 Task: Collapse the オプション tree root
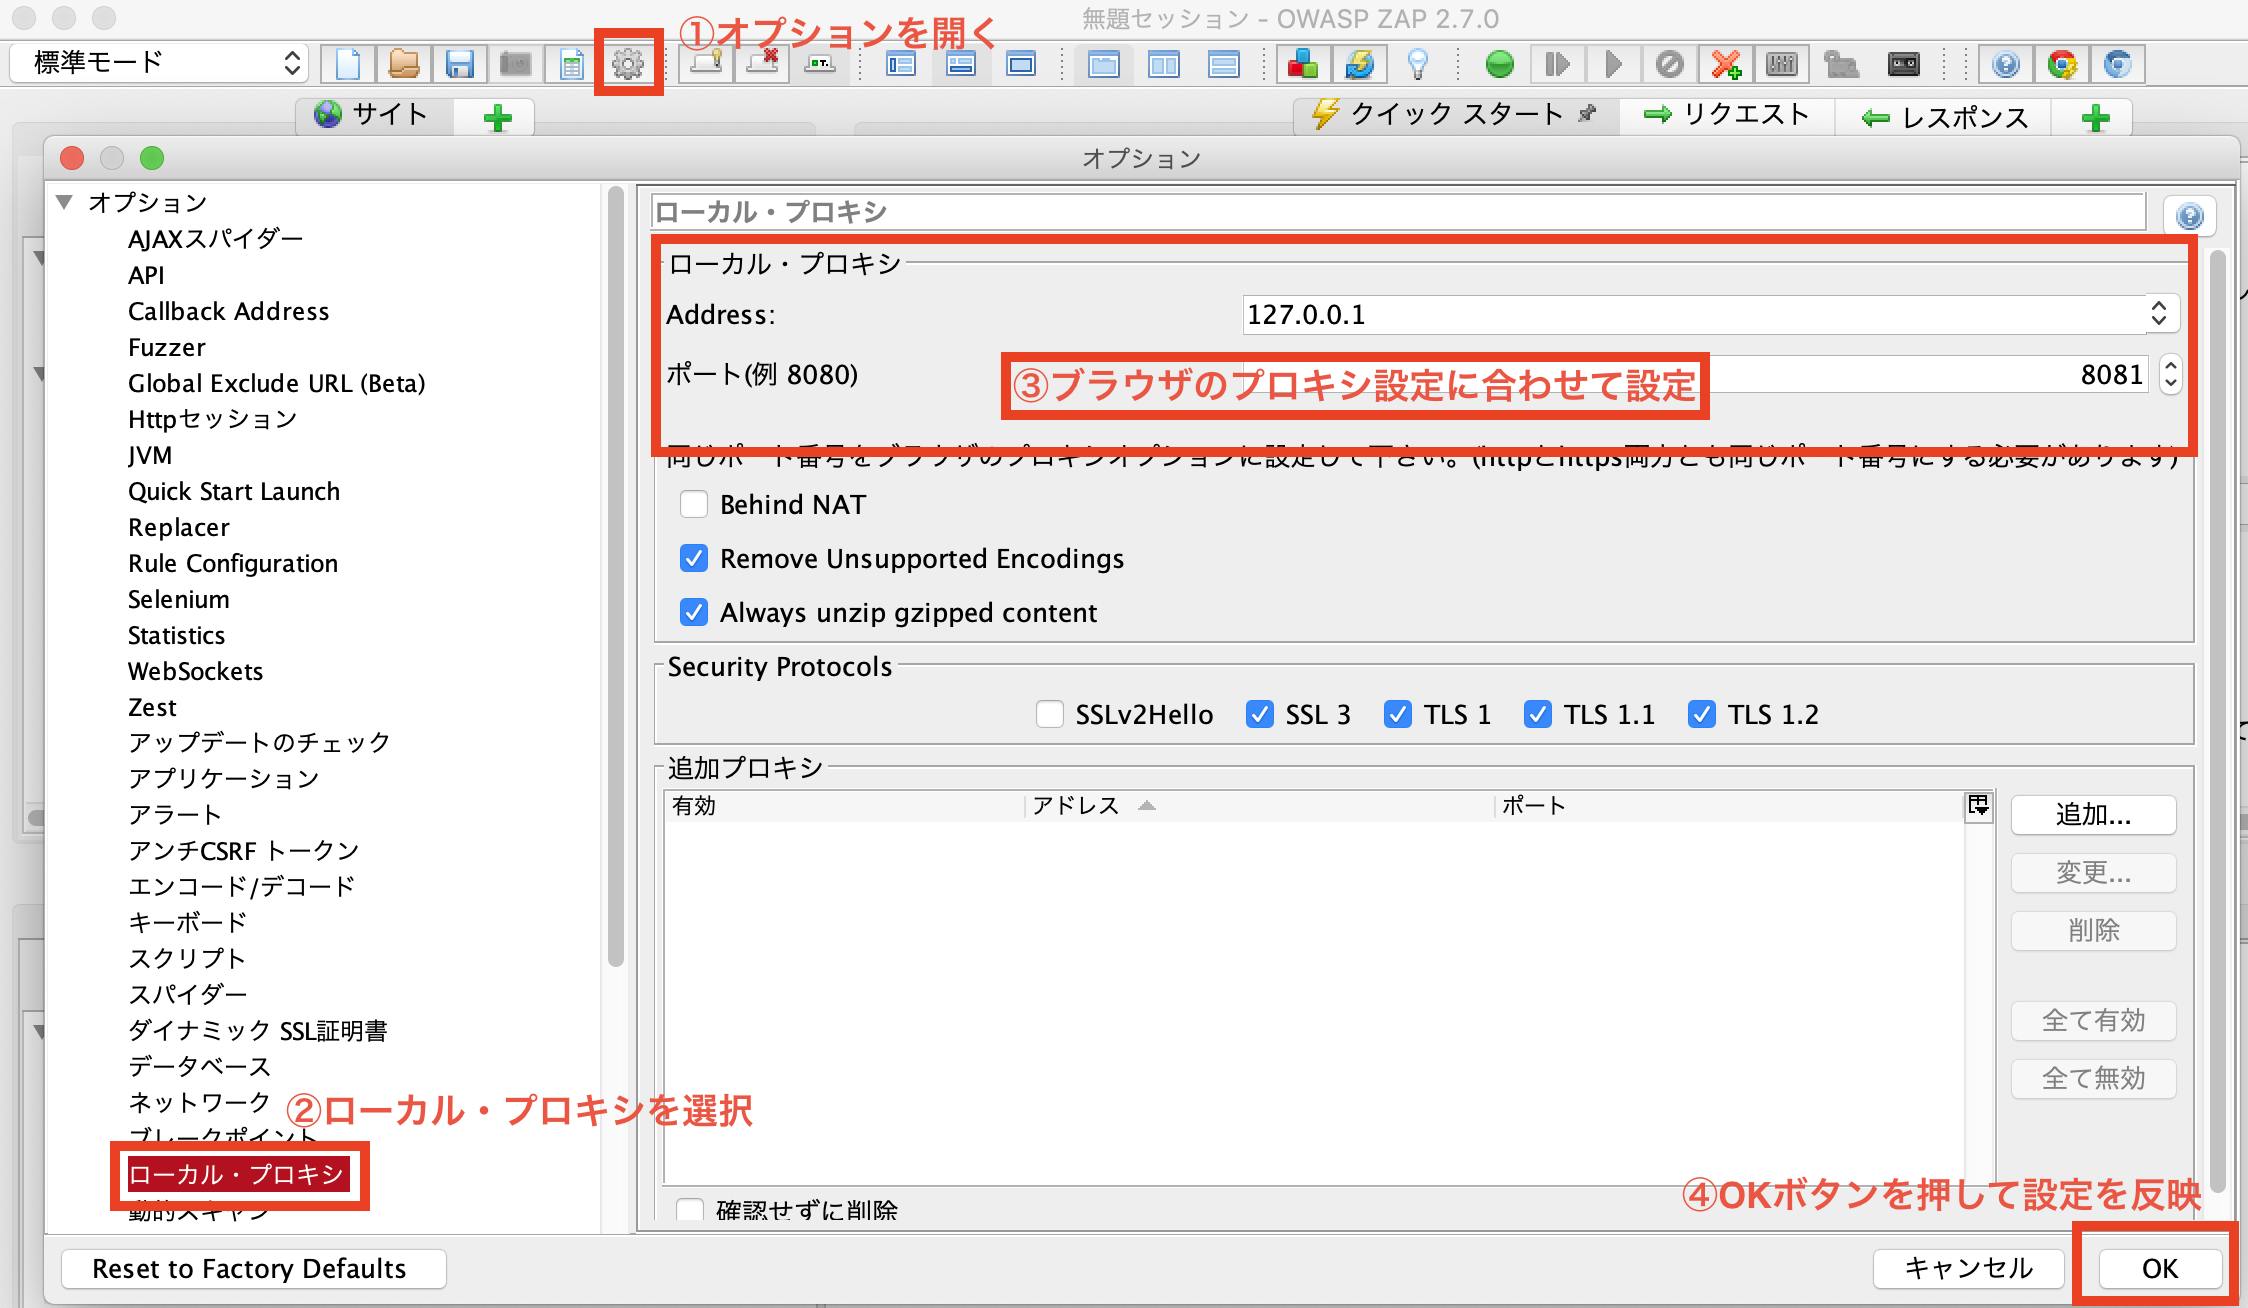click(x=64, y=201)
